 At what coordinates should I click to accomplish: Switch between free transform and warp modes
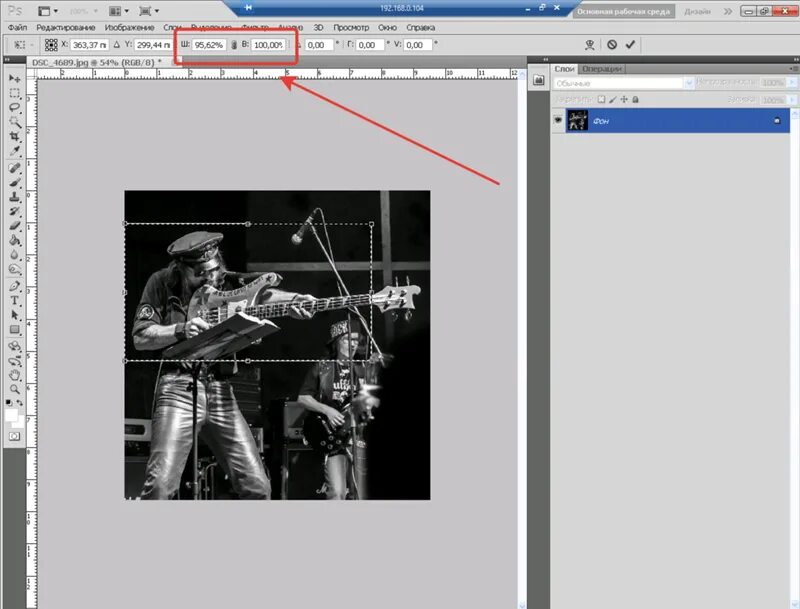(x=590, y=45)
